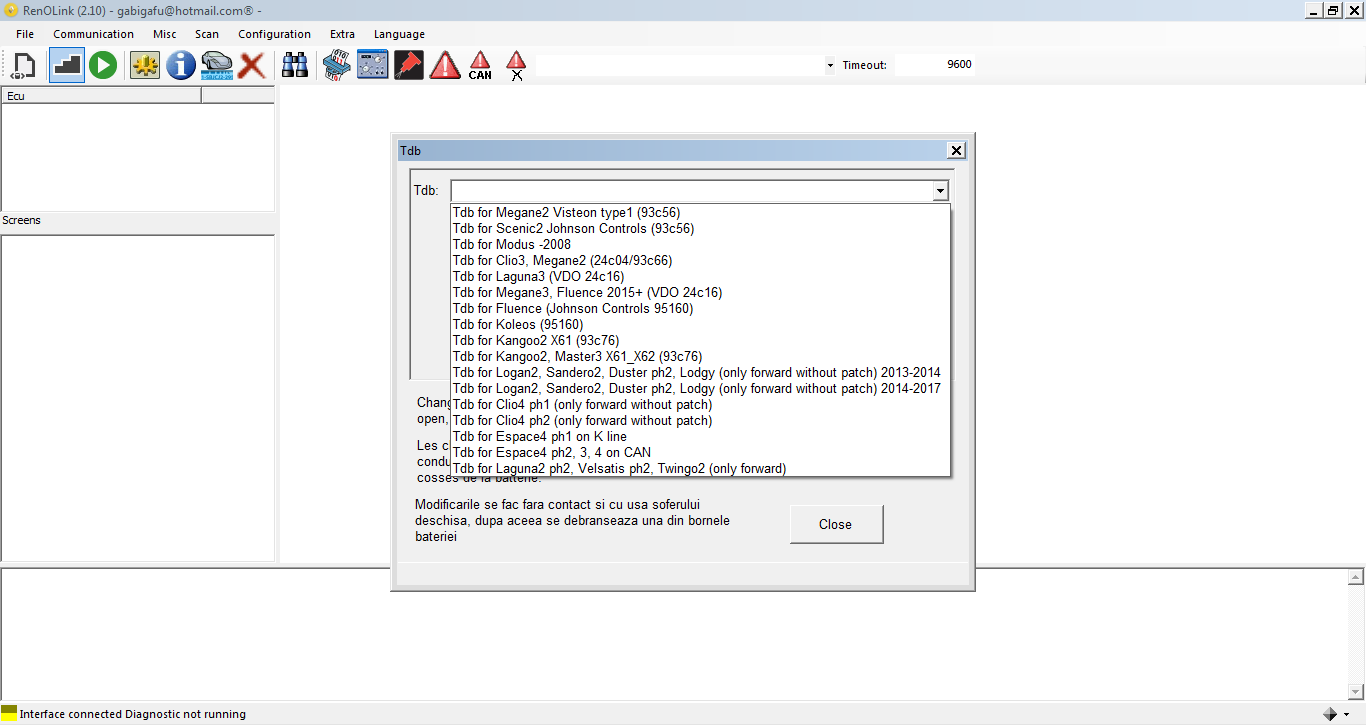Close the Tdb dialog with X button
1366x726 pixels.
(x=956, y=150)
